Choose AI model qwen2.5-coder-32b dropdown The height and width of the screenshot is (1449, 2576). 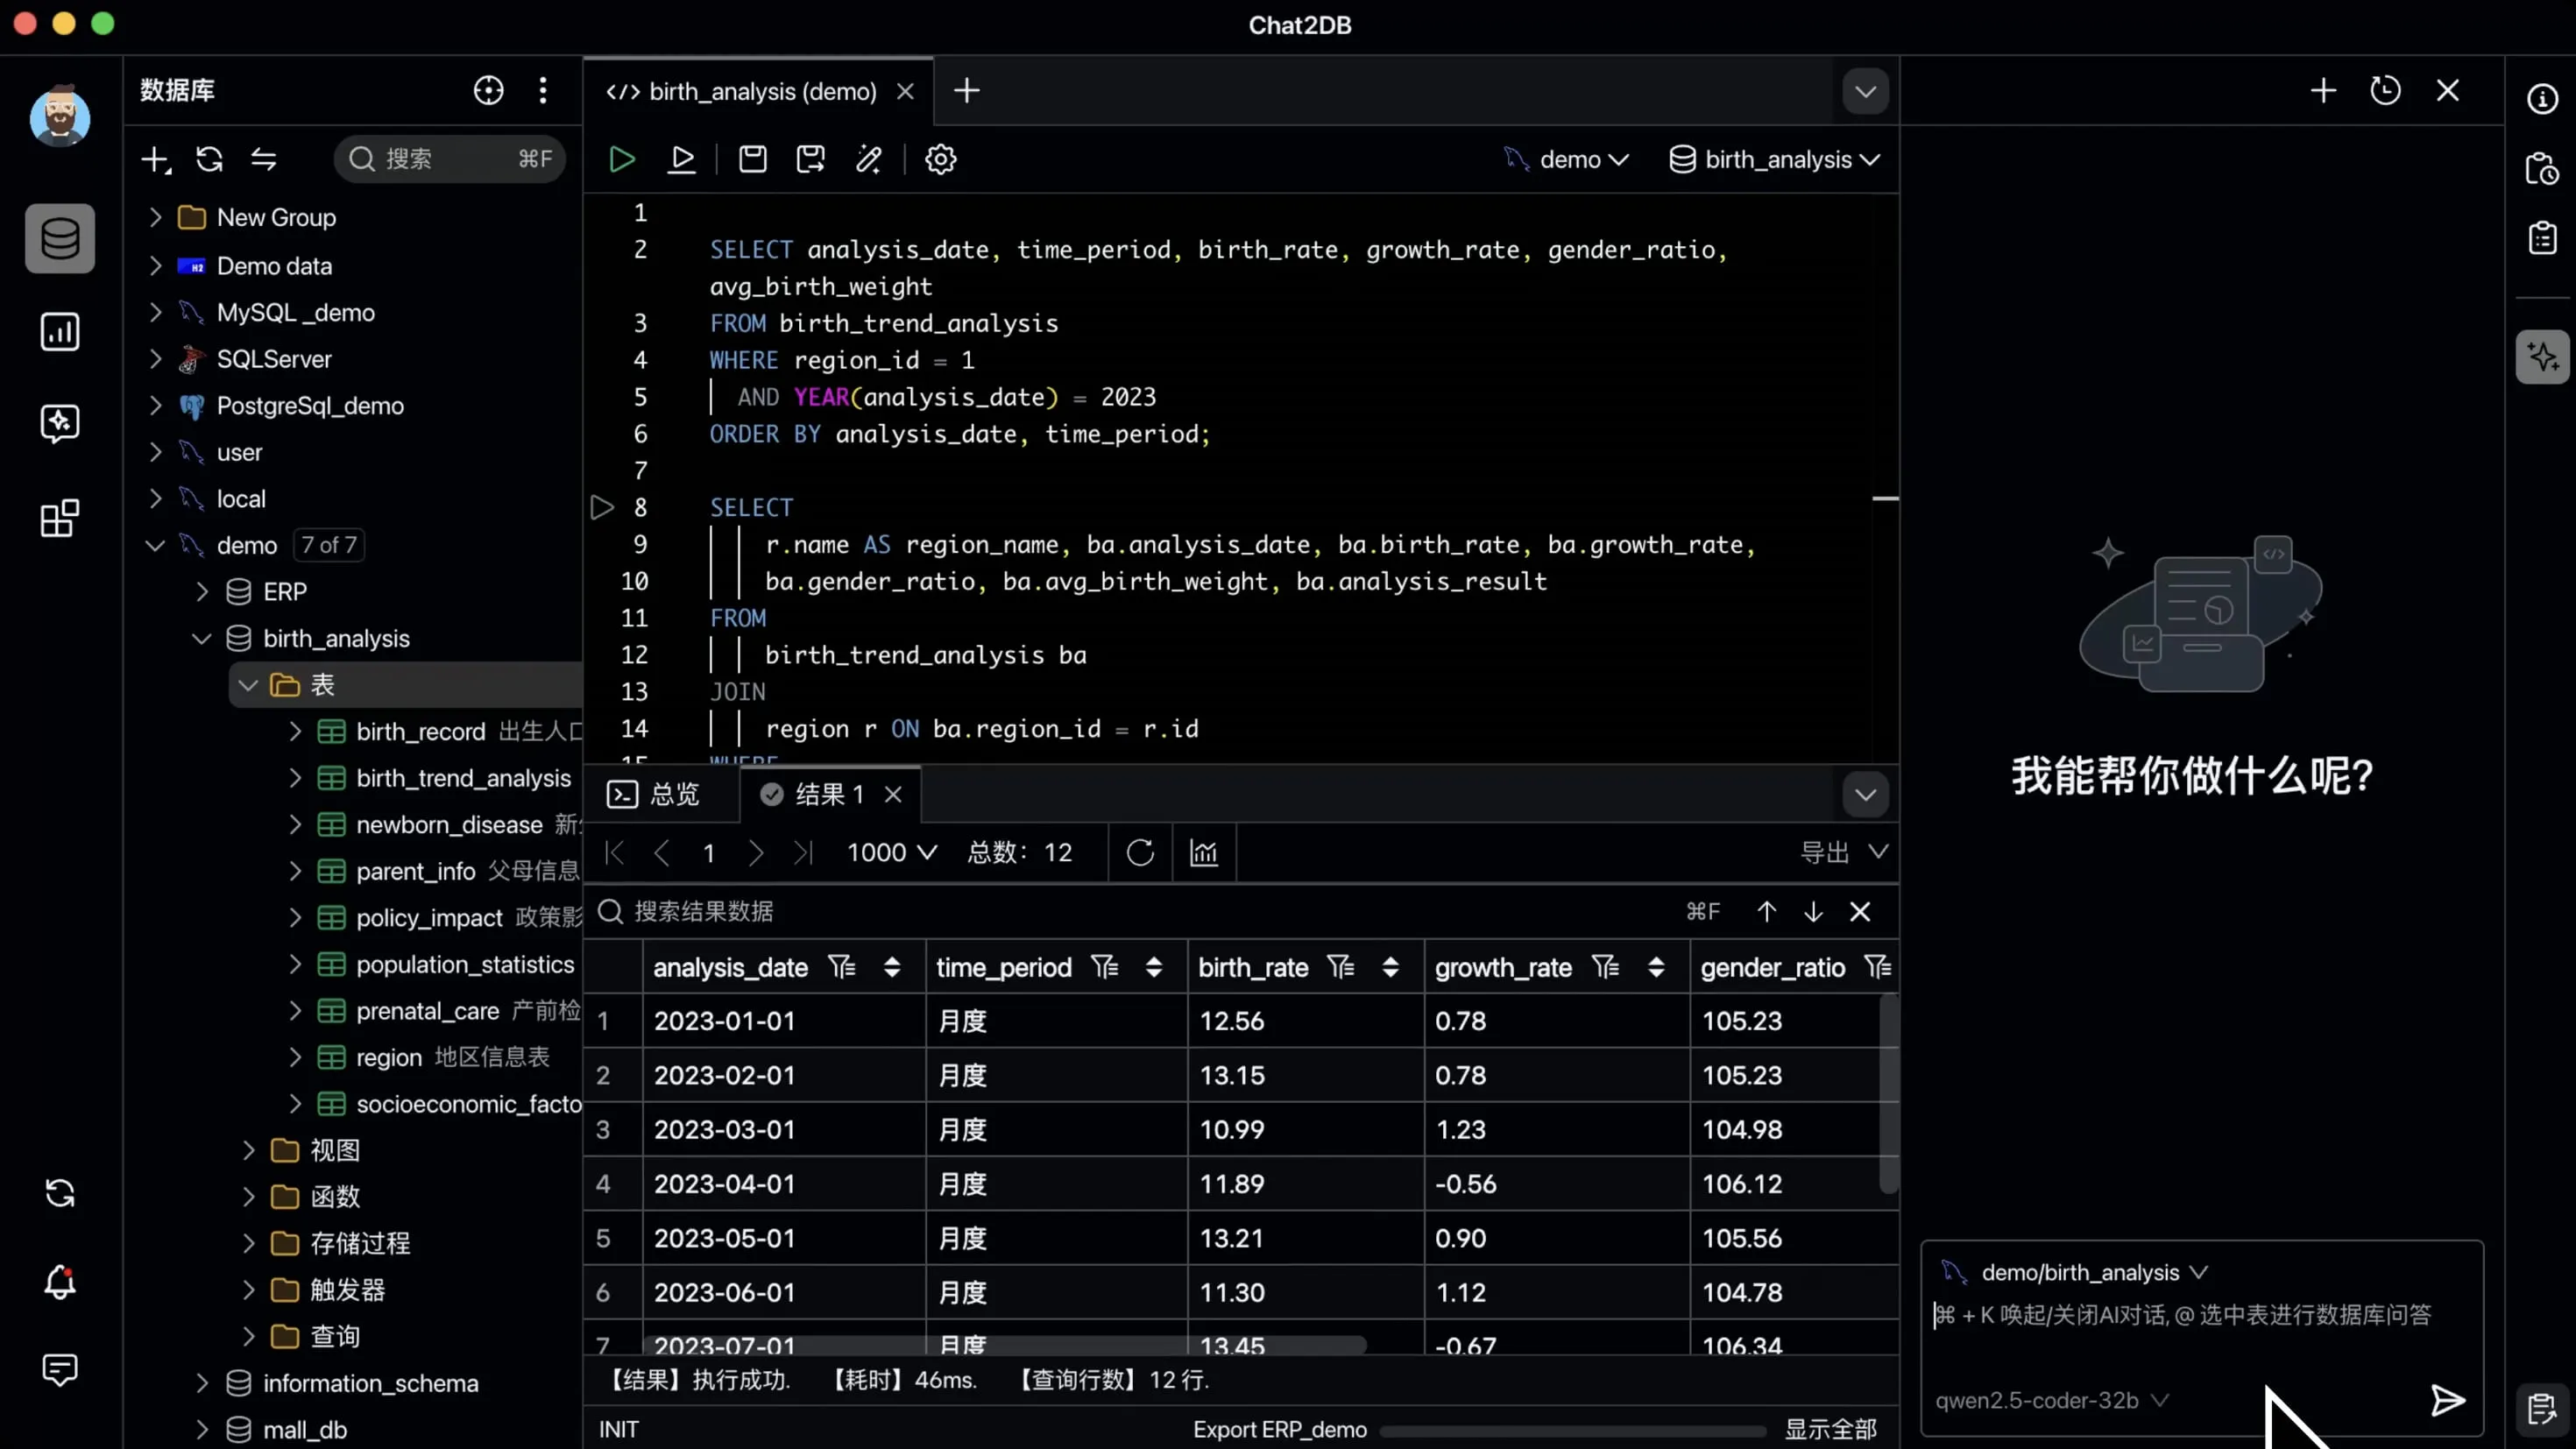tap(2051, 1400)
